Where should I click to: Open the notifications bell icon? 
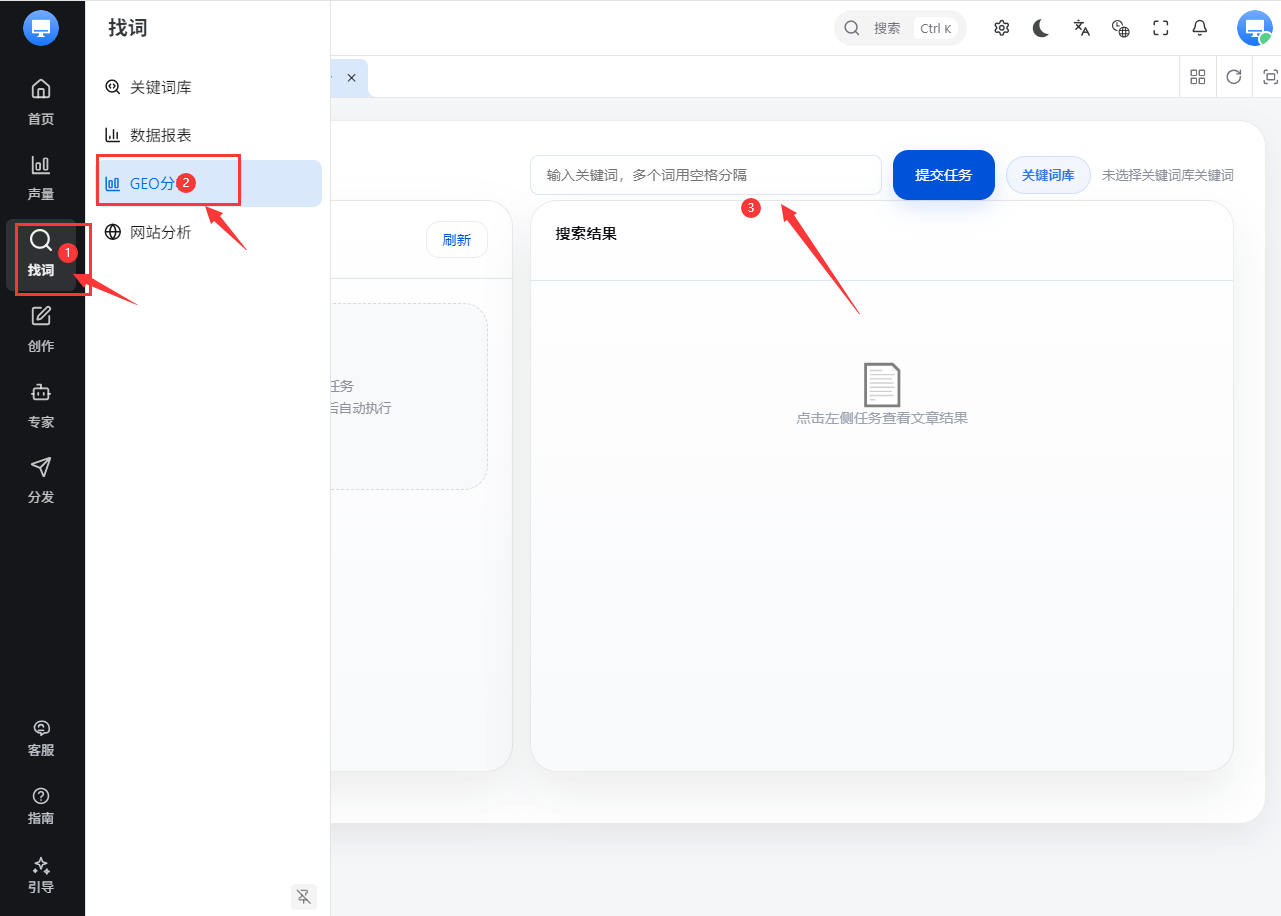pos(1200,28)
